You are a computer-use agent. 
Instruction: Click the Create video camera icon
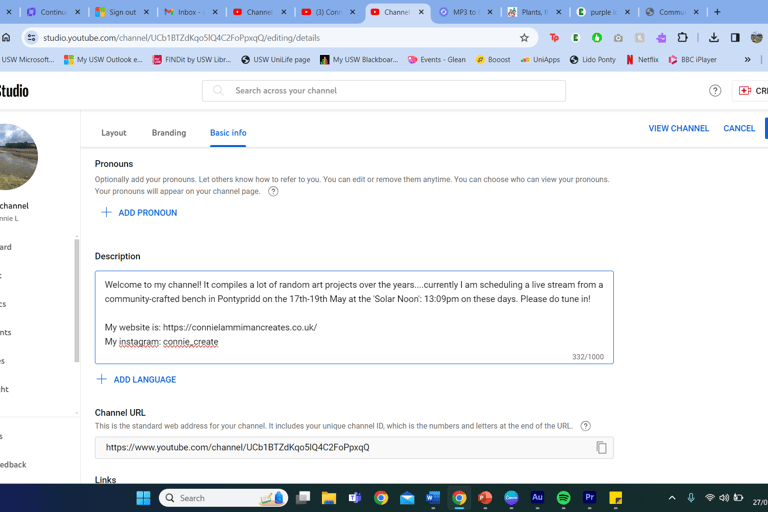pyautogui.click(x=744, y=91)
